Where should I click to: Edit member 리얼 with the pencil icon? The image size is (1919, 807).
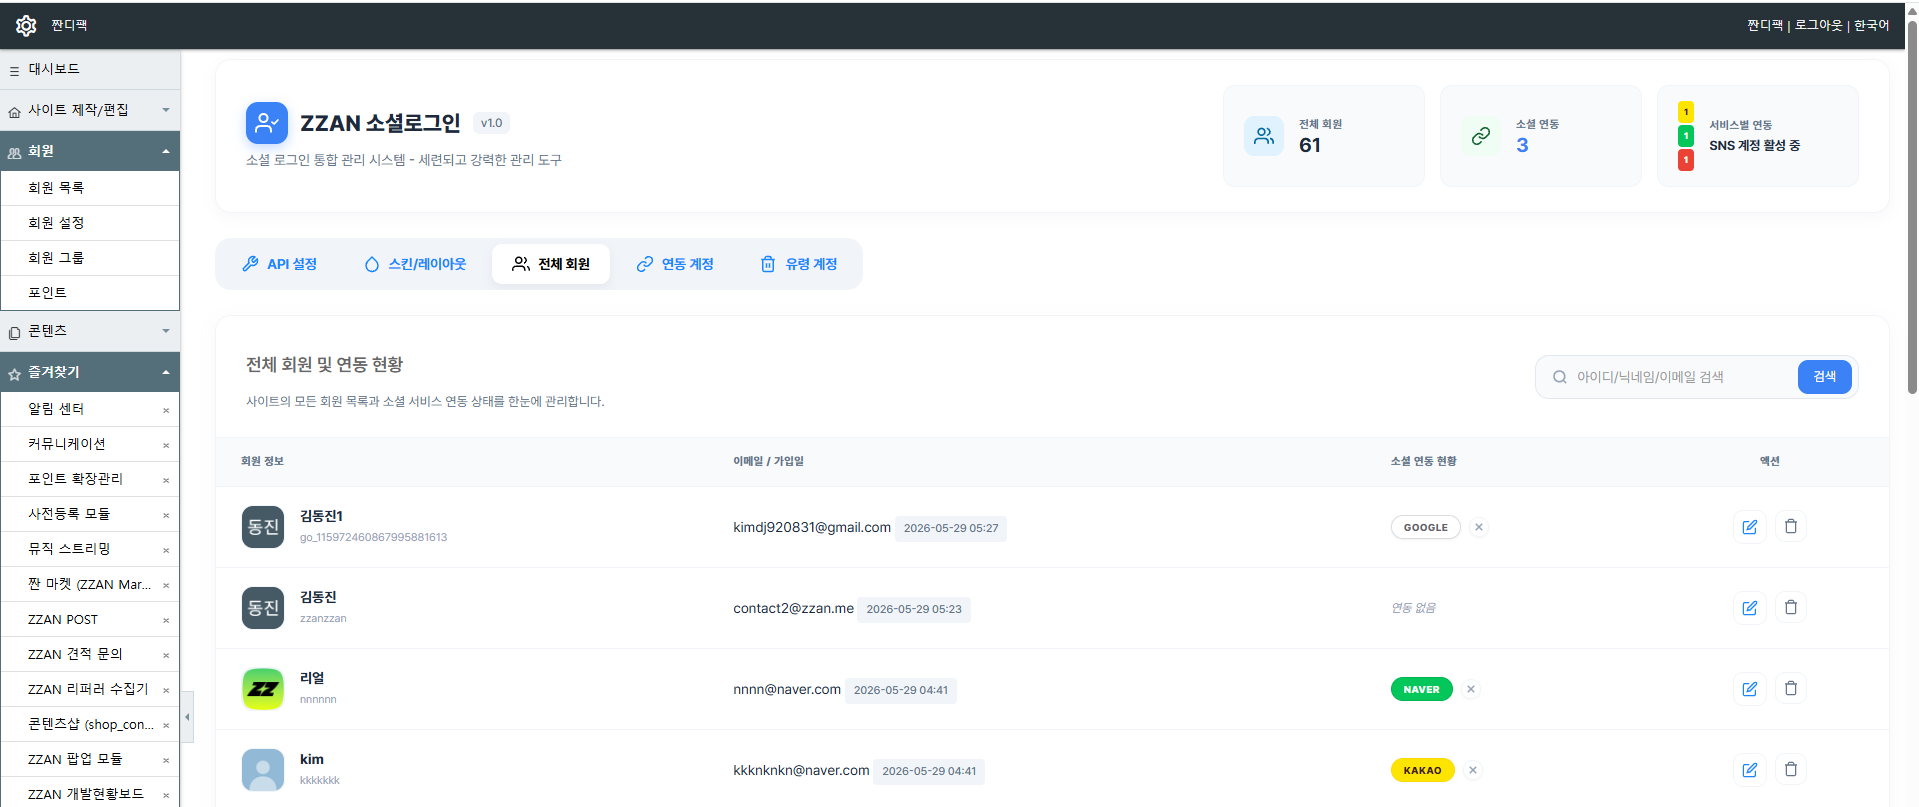point(1750,689)
